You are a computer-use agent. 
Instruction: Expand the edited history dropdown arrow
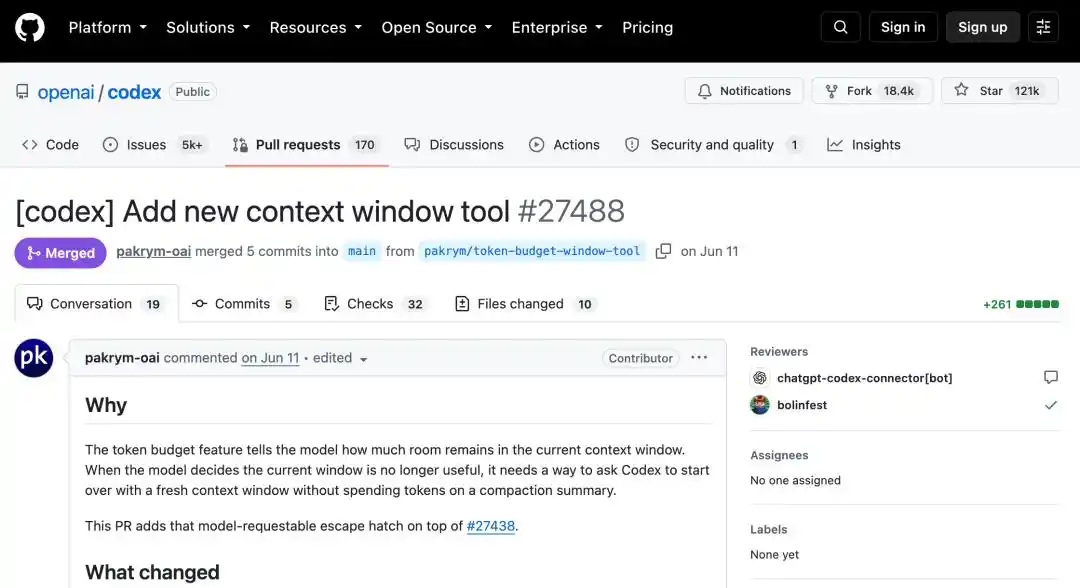[x=363, y=359]
